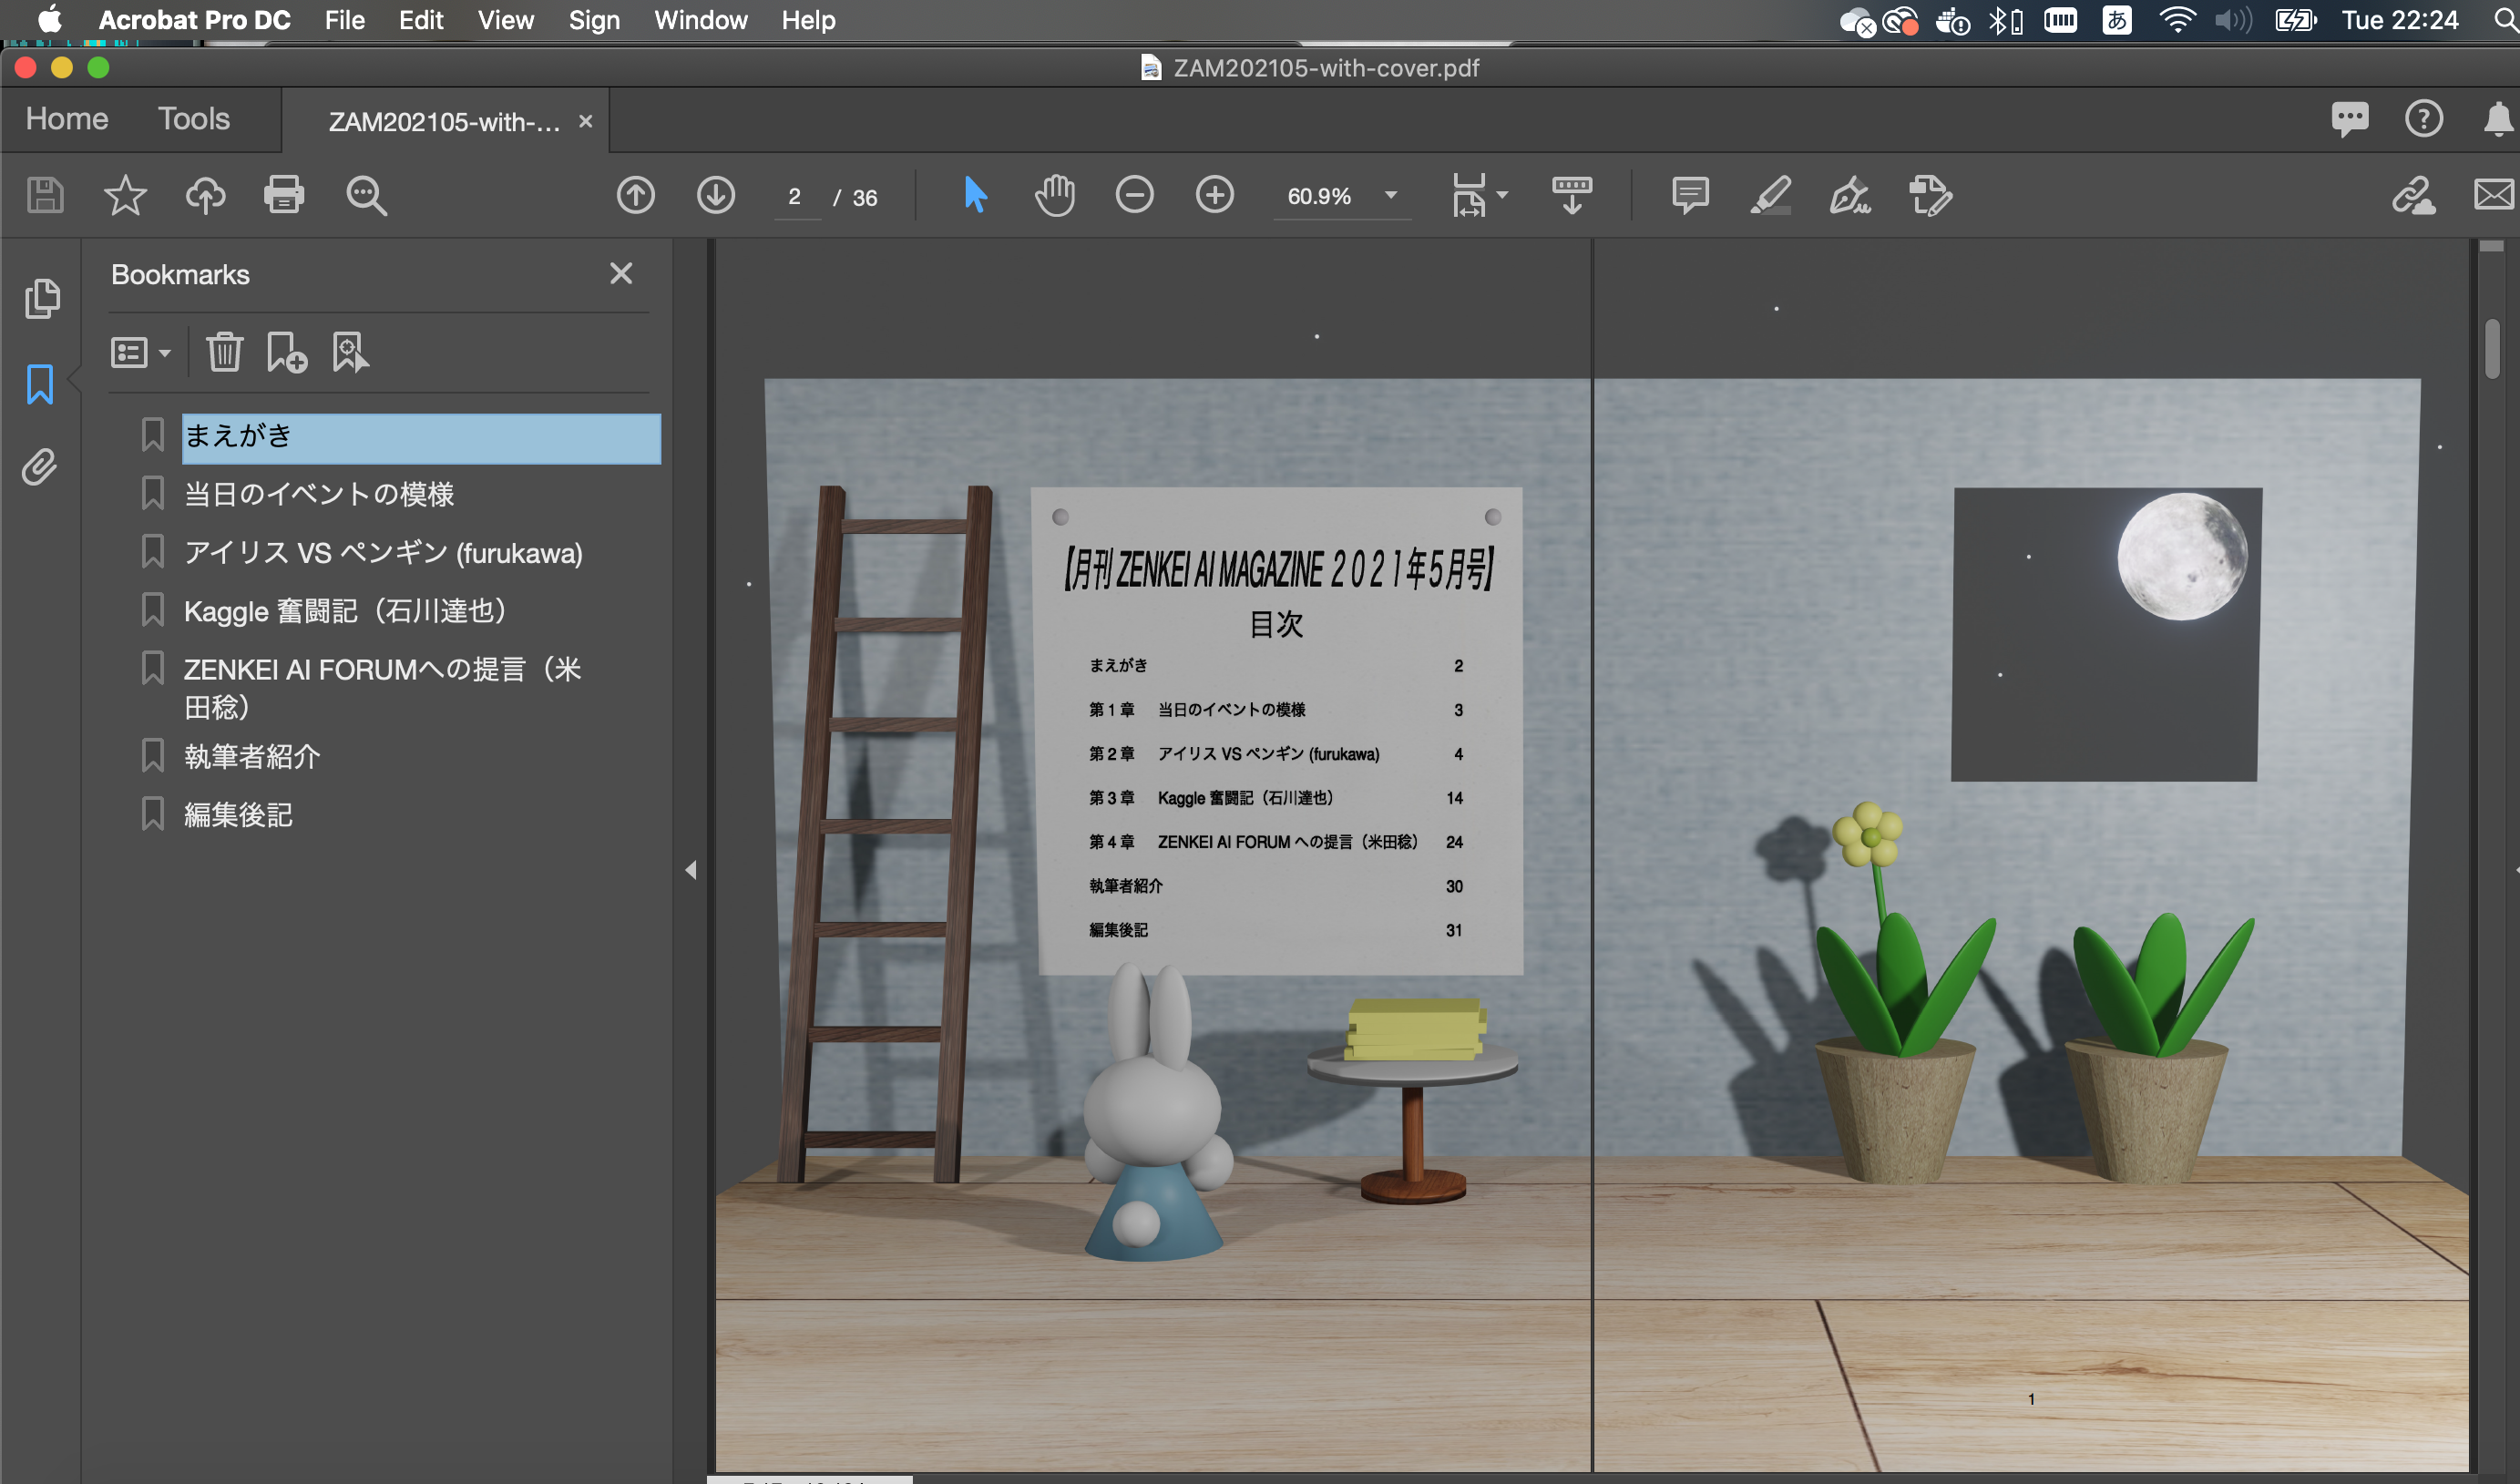Viewport: 2520px width, 1484px height.
Task: Add a new bookmark icon
Action: [287, 352]
